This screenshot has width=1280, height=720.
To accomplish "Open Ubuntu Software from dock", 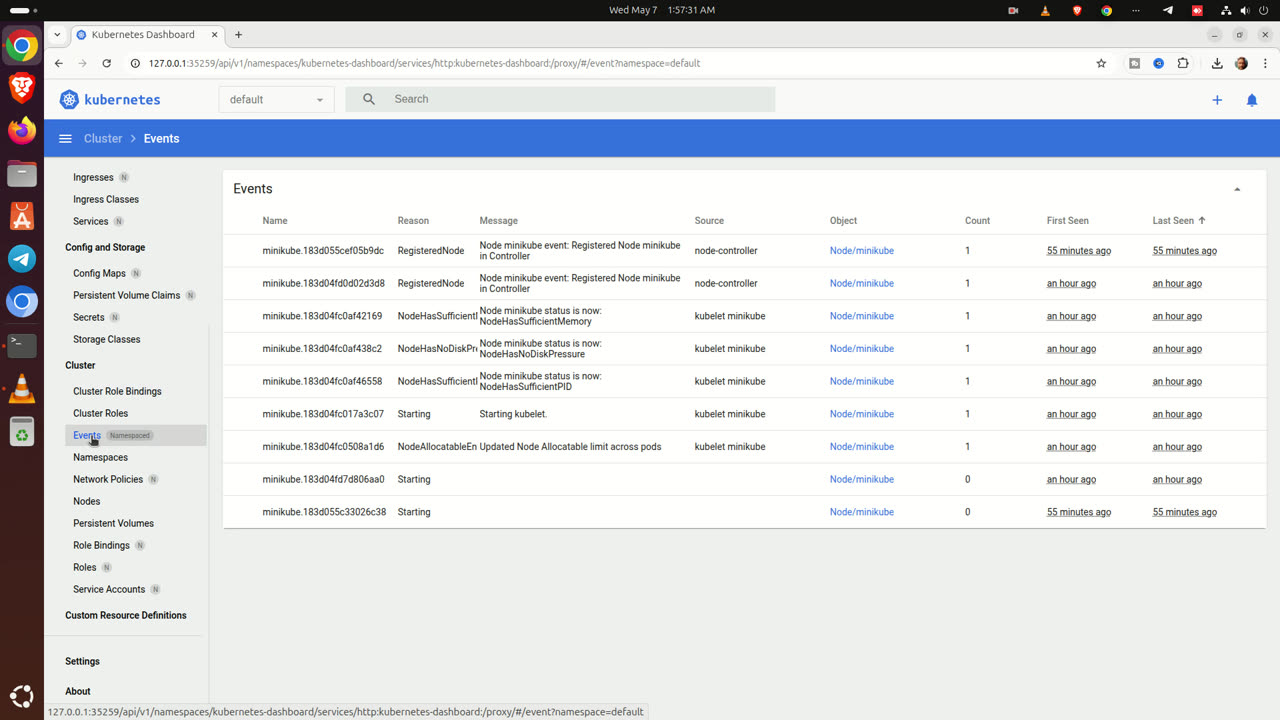I will [x=22, y=216].
